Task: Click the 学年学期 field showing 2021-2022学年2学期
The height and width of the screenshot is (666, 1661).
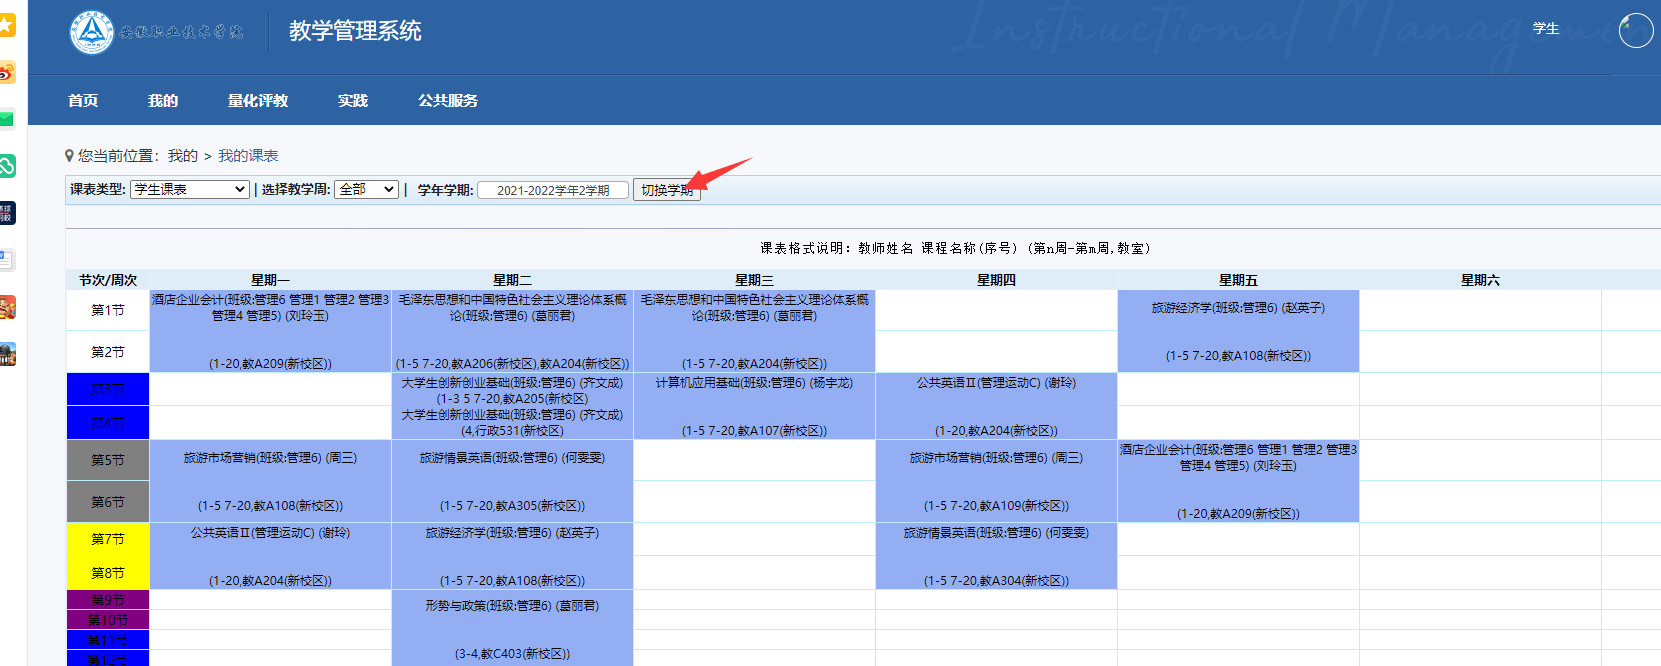Action: click(x=553, y=190)
